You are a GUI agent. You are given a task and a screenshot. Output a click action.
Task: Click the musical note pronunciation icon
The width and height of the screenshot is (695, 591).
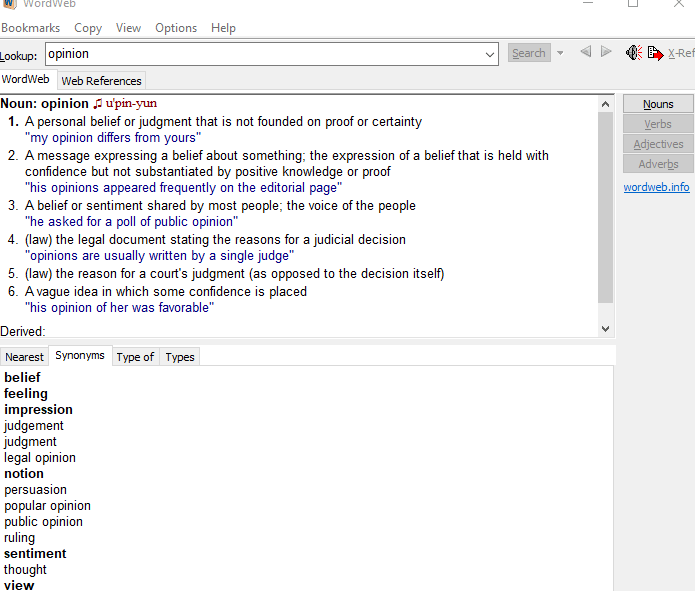click(x=98, y=104)
